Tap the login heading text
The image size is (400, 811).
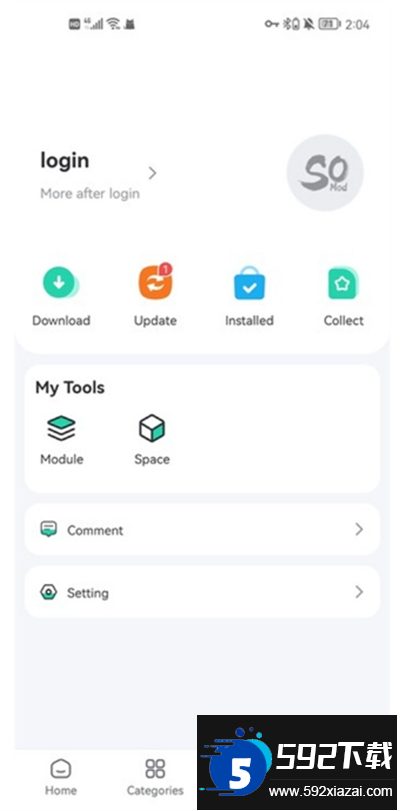point(65,161)
